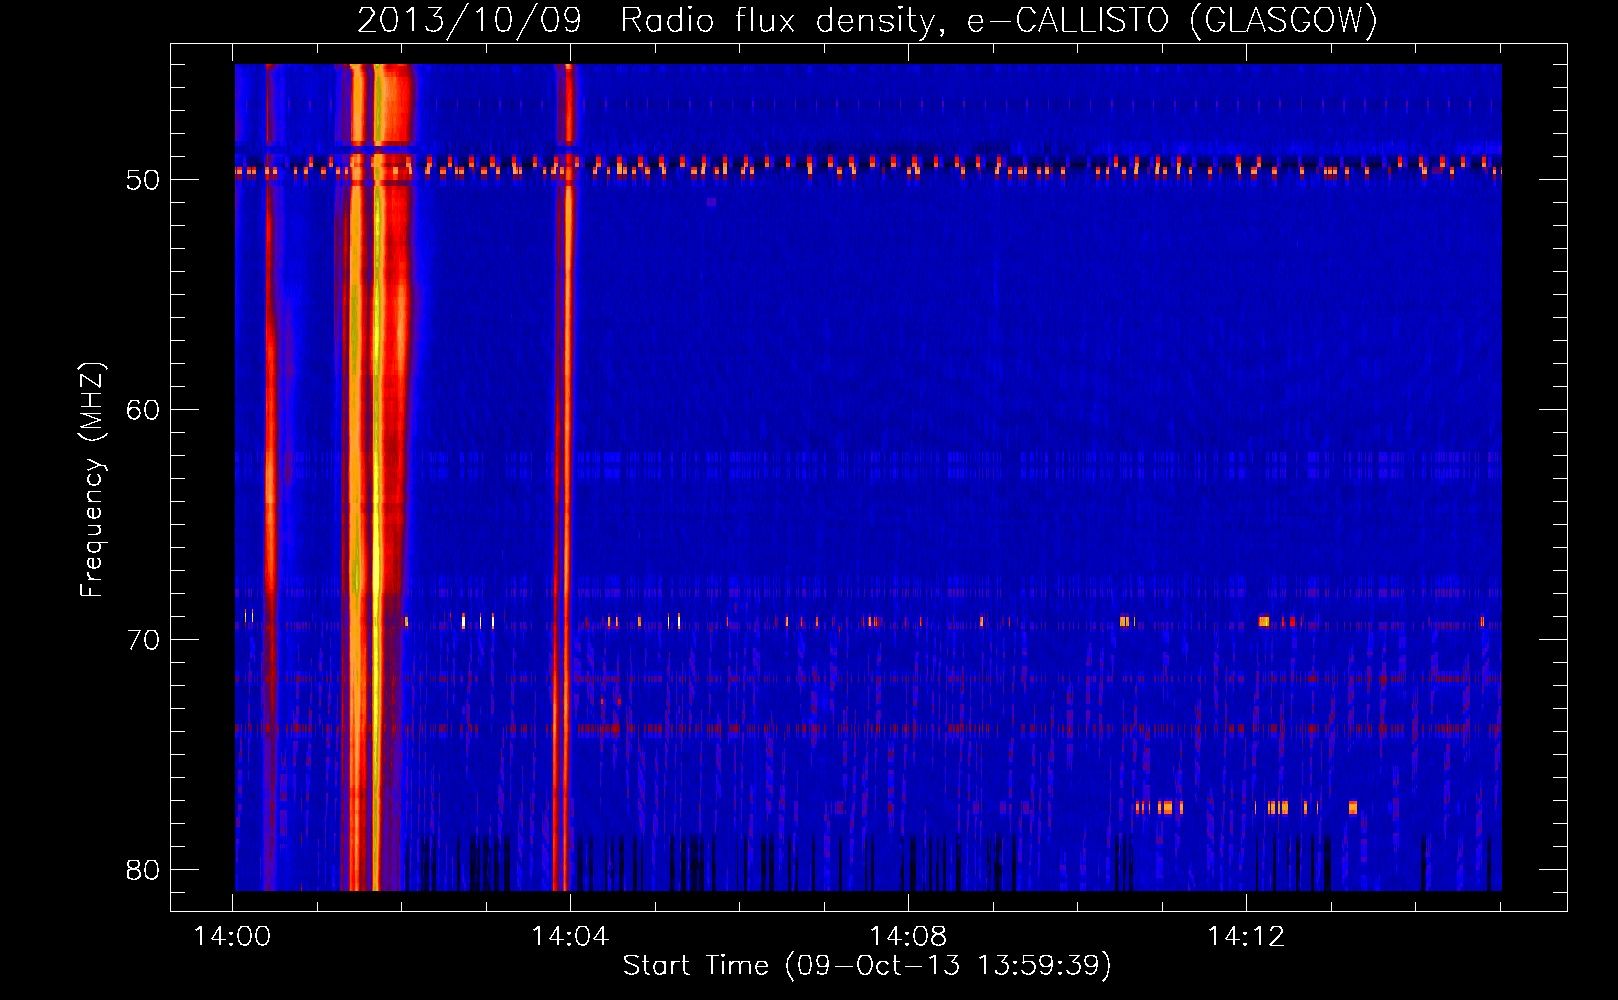The width and height of the screenshot is (1618, 1000).
Task: Click the 70 frequency tick label
Action: (x=143, y=640)
